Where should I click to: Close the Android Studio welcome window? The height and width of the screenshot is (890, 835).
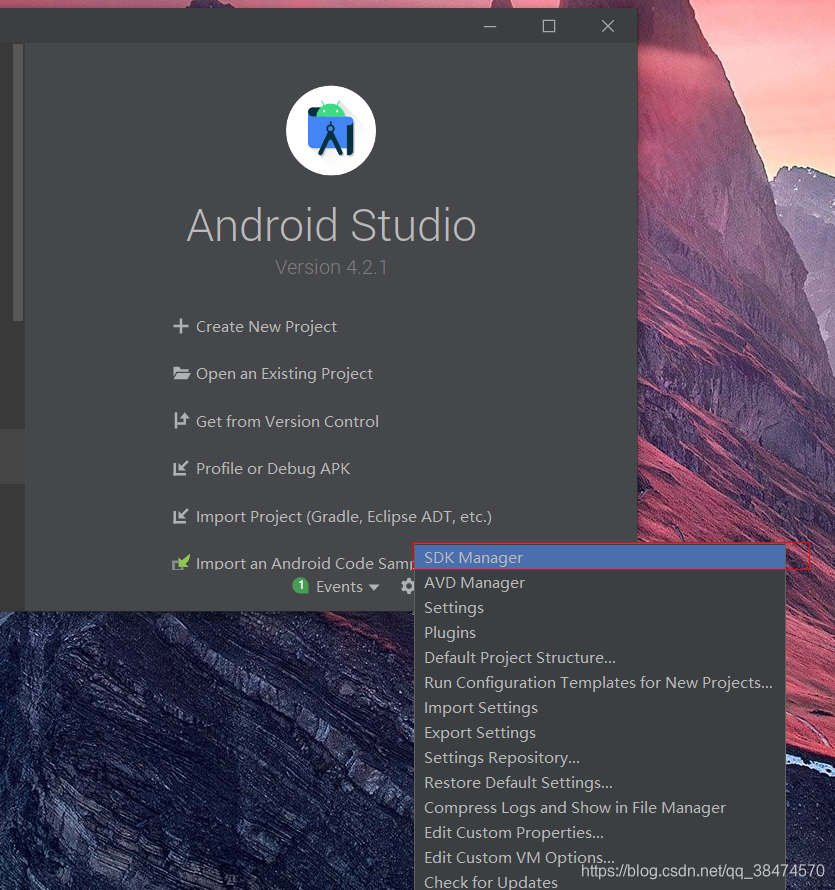tap(608, 26)
